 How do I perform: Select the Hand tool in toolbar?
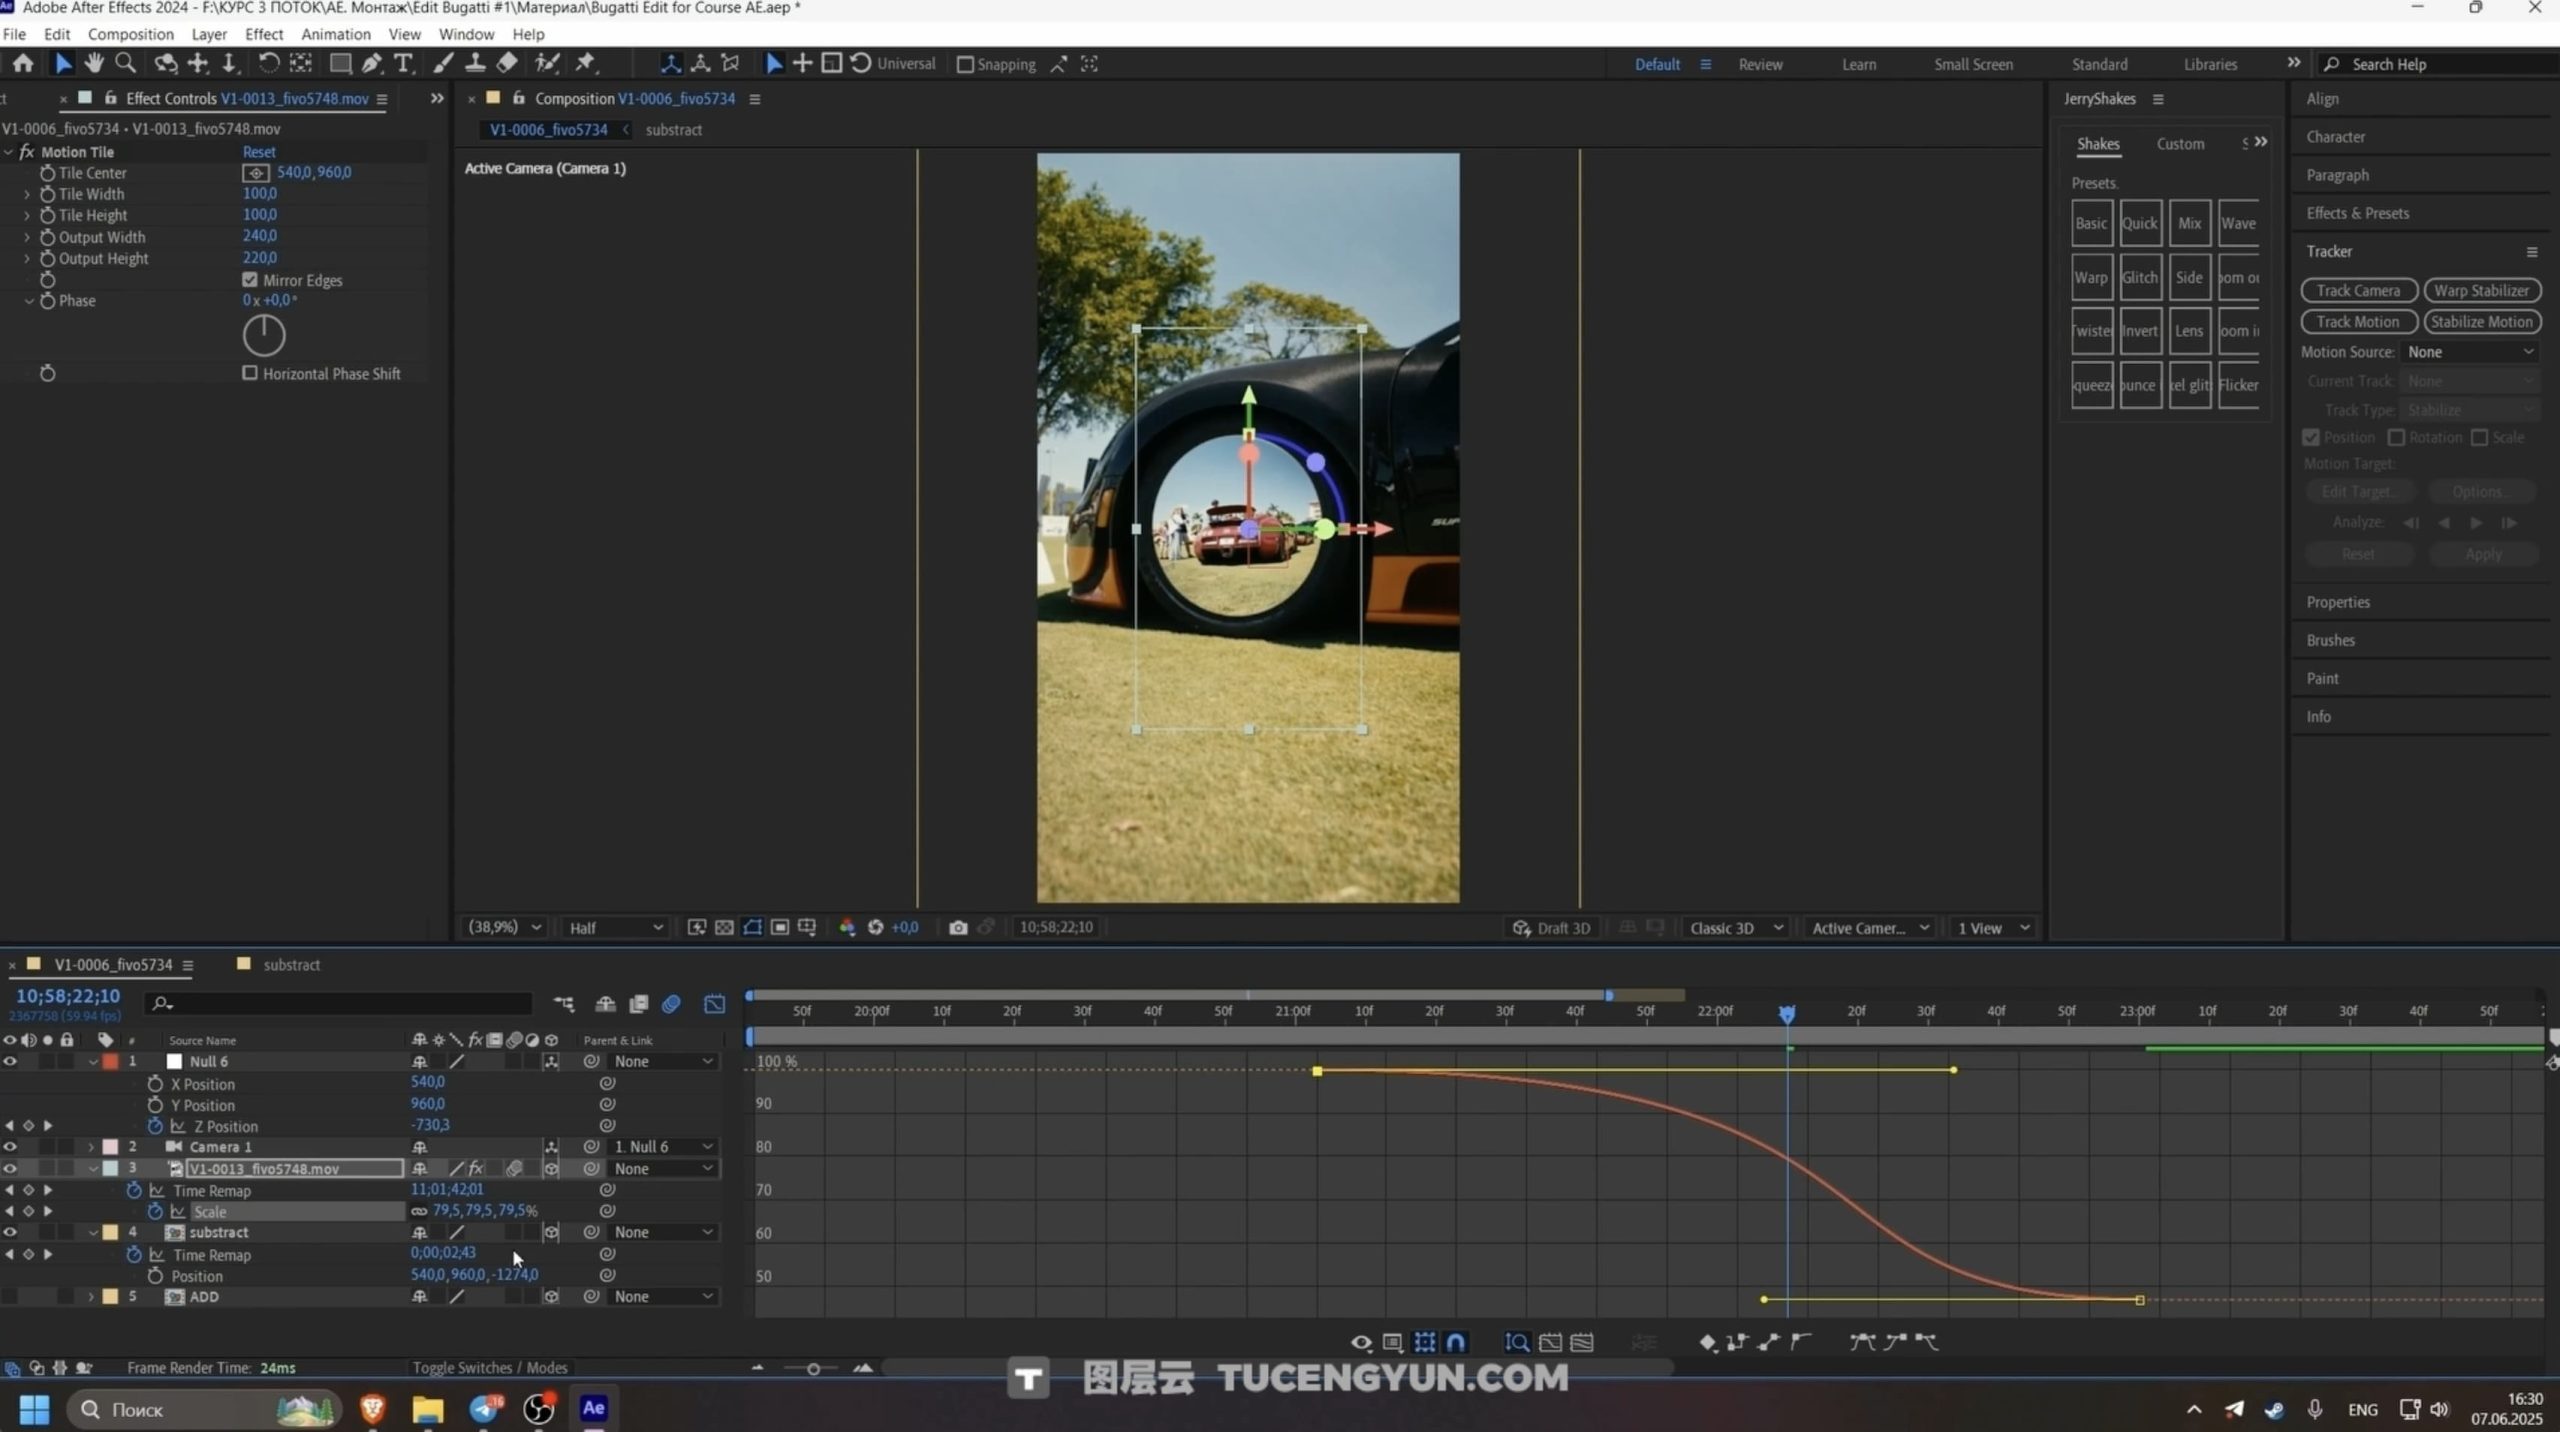(x=94, y=63)
